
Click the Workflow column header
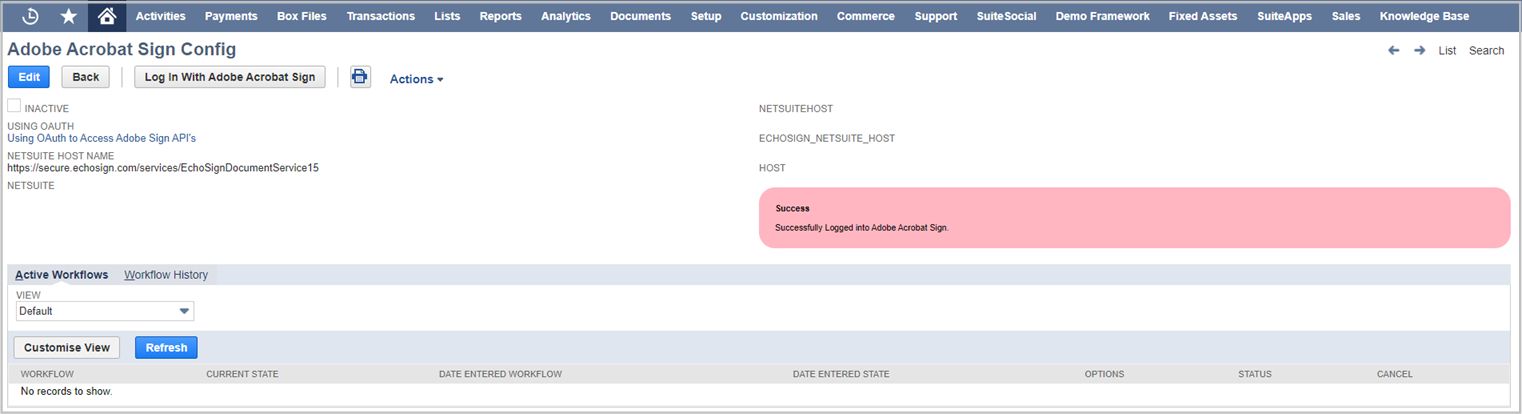[x=47, y=374]
